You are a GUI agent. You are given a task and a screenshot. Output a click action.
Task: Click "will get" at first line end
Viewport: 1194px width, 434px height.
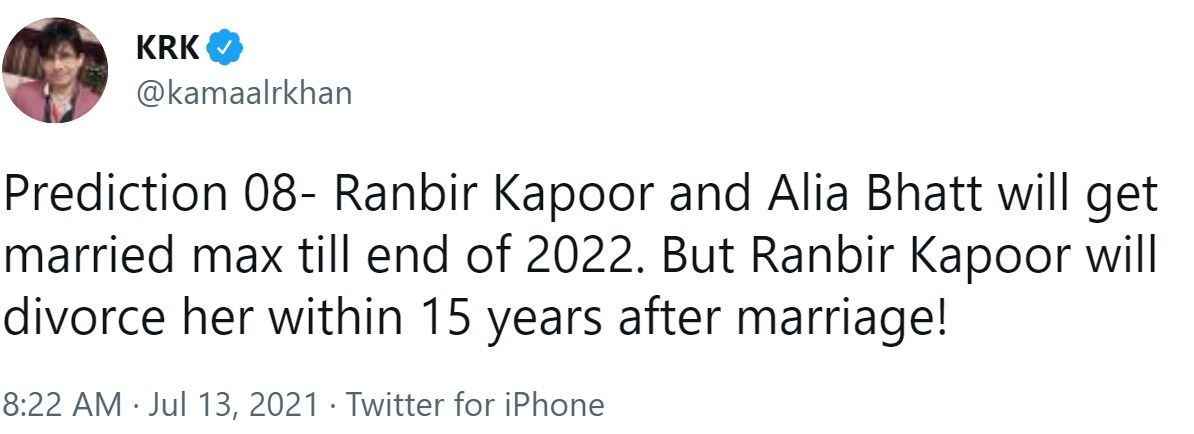(x=1079, y=197)
